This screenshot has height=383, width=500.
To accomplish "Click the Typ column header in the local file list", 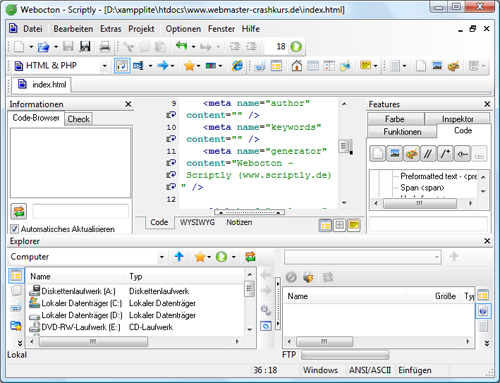I will click(x=185, y=276).
